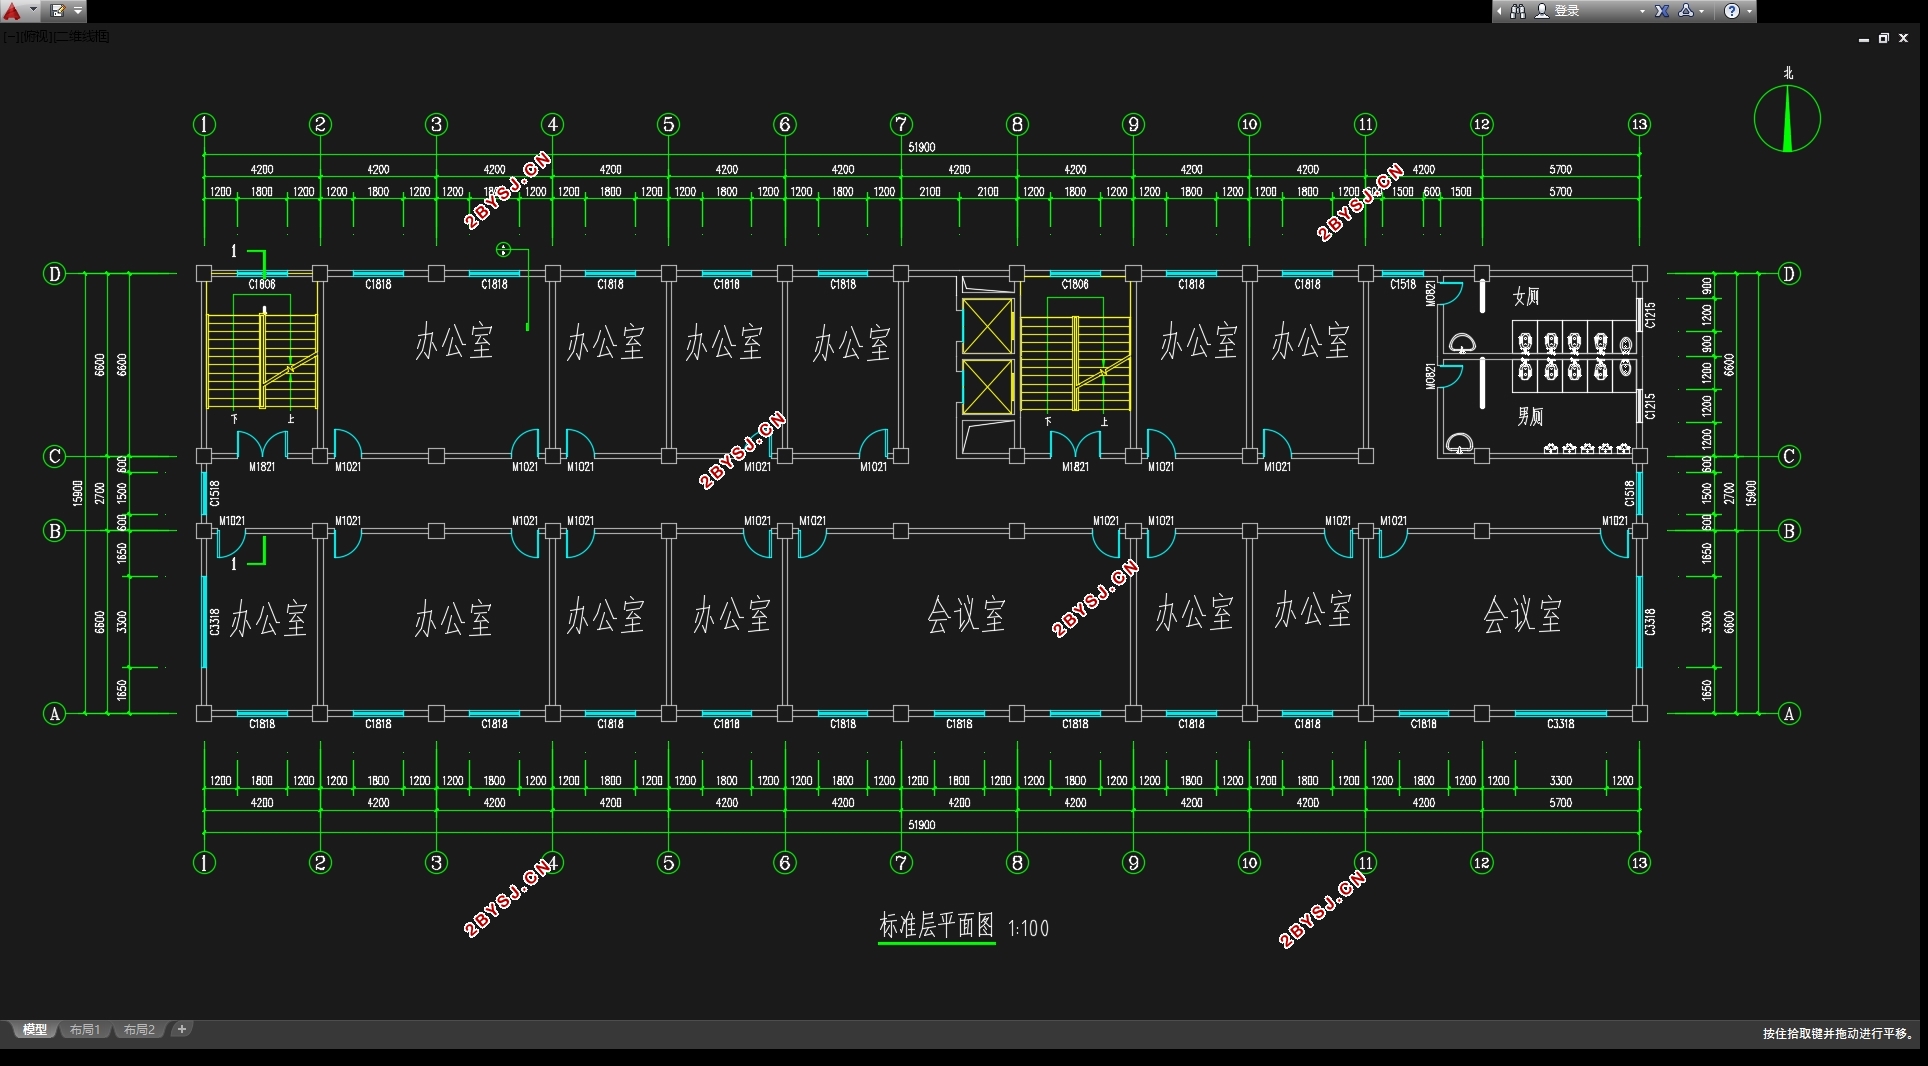Select the right staircase near axis 8
This screenshot has width=1928, height=1066.
pyautogui.click(x=1075, y=363)
